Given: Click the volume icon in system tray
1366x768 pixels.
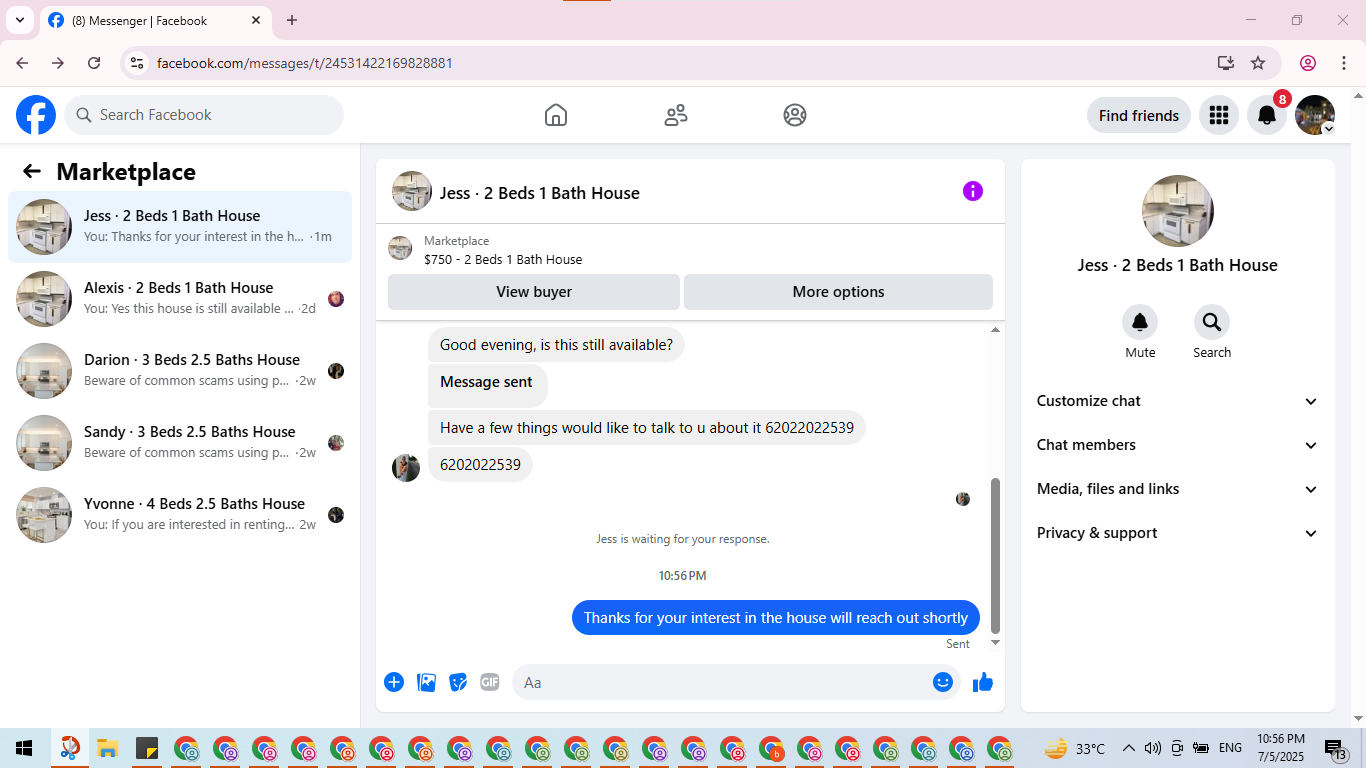Looking at the screenshot, I should 1153,748.
